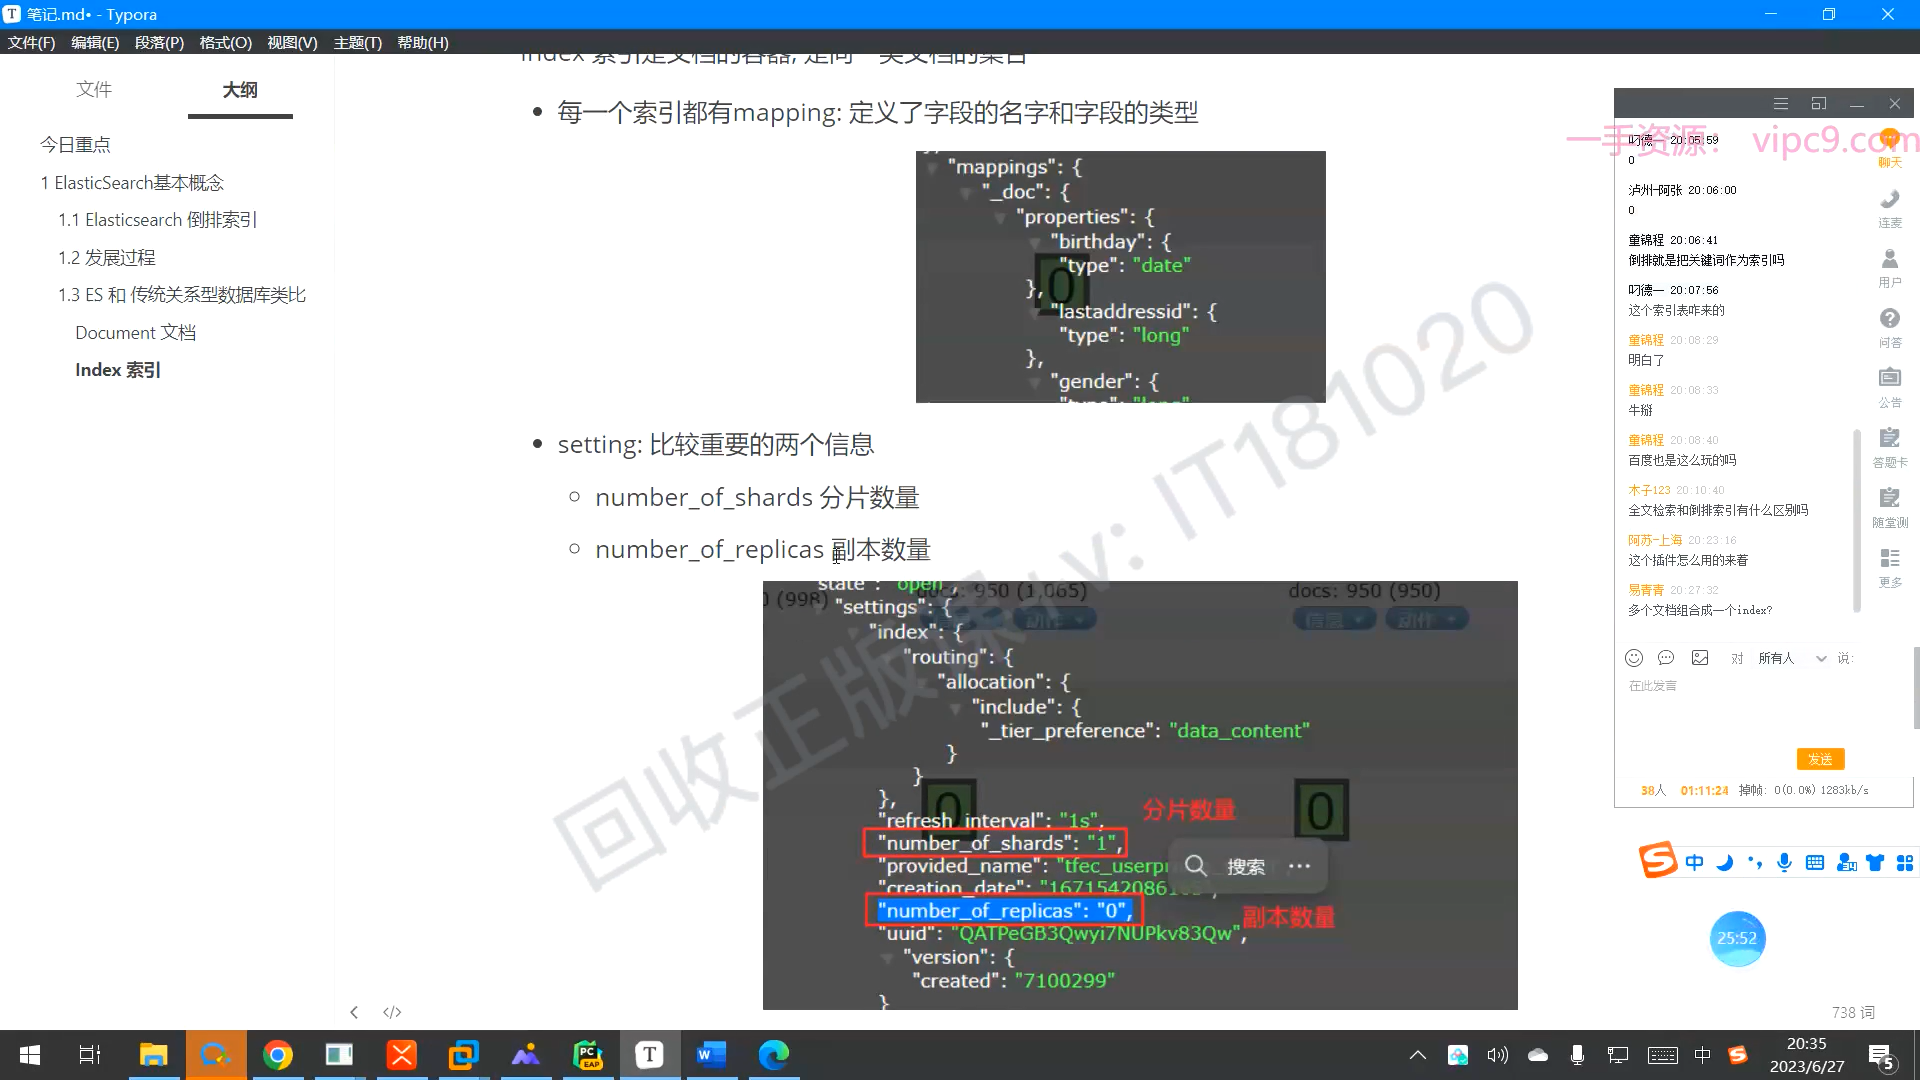
Task: Toggle Sogou voice input microphone
Action: click(x=1784, y=862)
